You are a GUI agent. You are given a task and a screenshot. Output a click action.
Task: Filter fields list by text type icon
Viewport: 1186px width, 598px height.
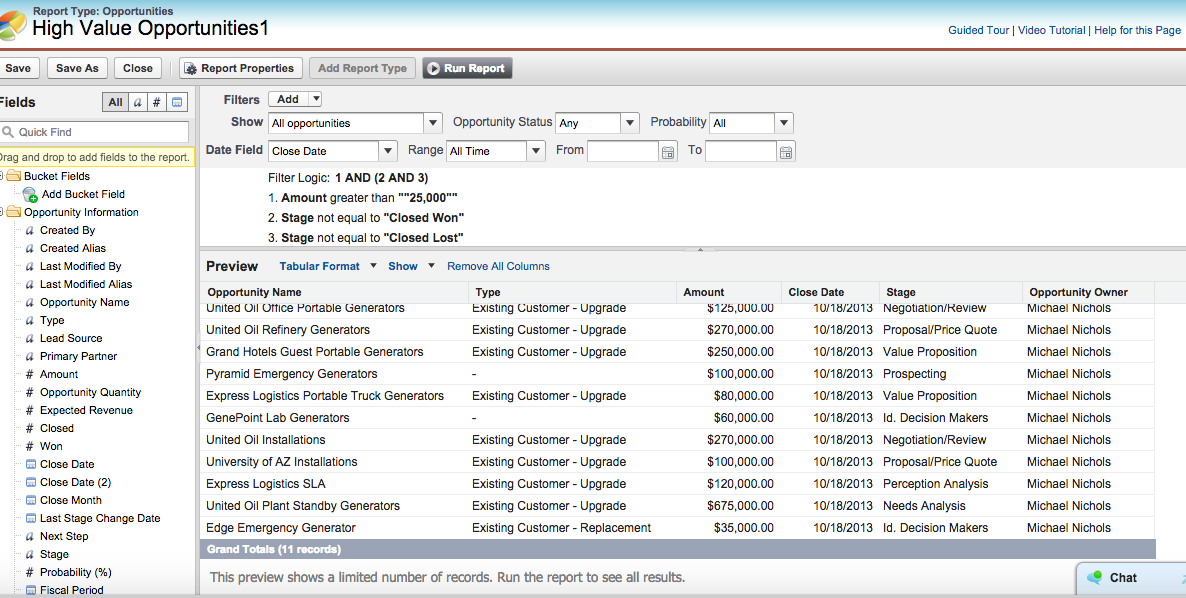(137, 102)
